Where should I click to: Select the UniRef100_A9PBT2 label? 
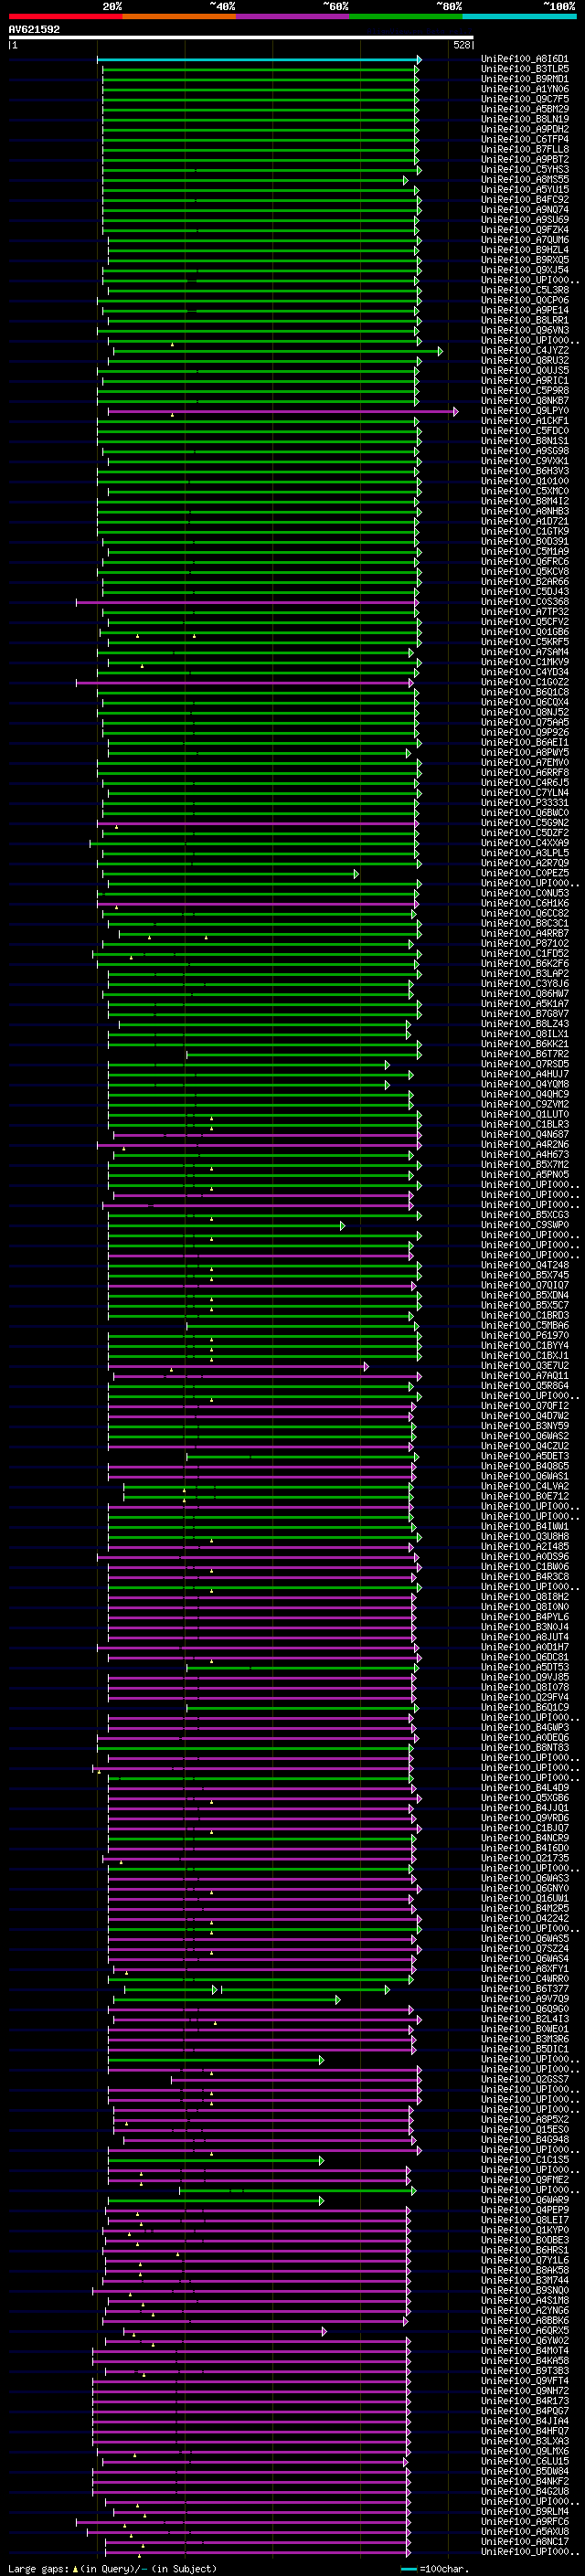[x=525, y=160]
